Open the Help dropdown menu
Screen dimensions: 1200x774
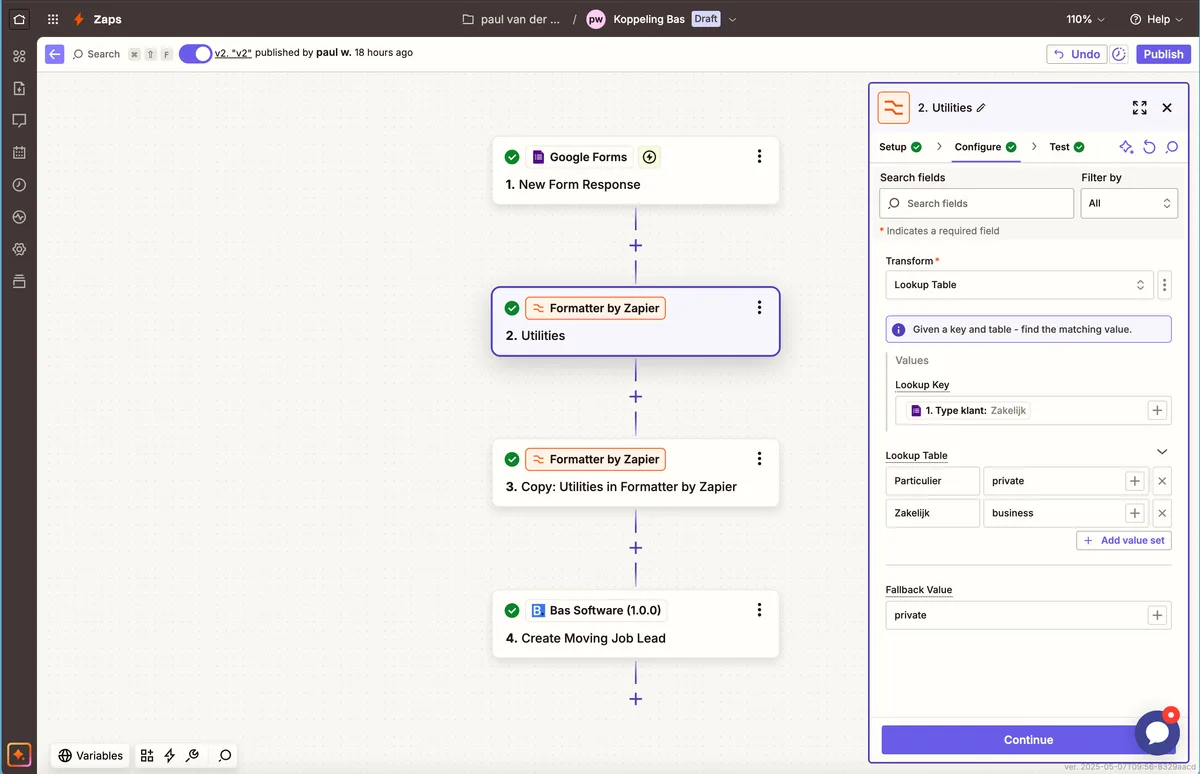(1157, 19)
